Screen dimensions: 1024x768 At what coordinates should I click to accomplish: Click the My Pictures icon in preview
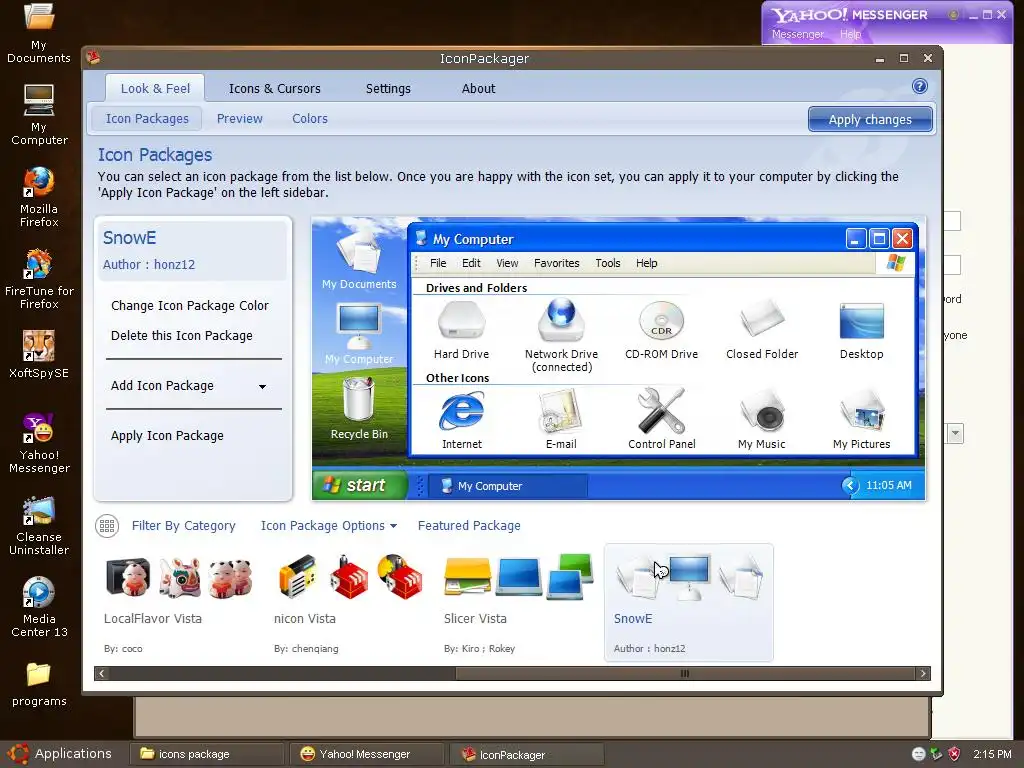[x=862, y=411]
